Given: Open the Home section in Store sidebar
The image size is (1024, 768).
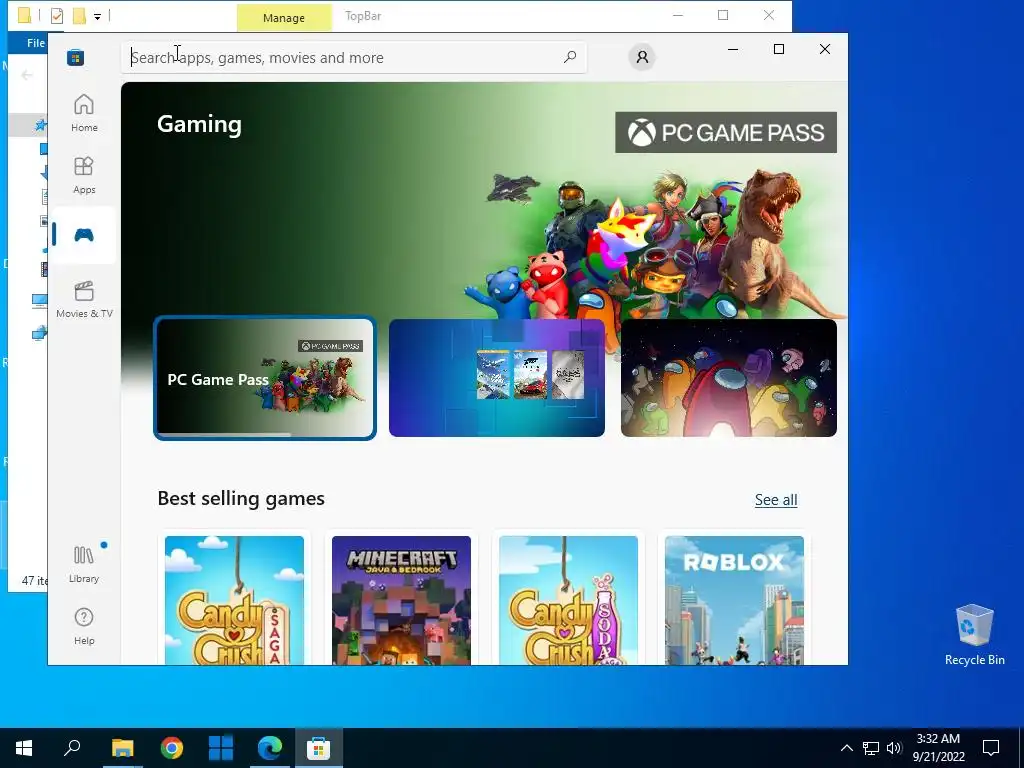Looking at the screenshot, I should click(84, 113).
